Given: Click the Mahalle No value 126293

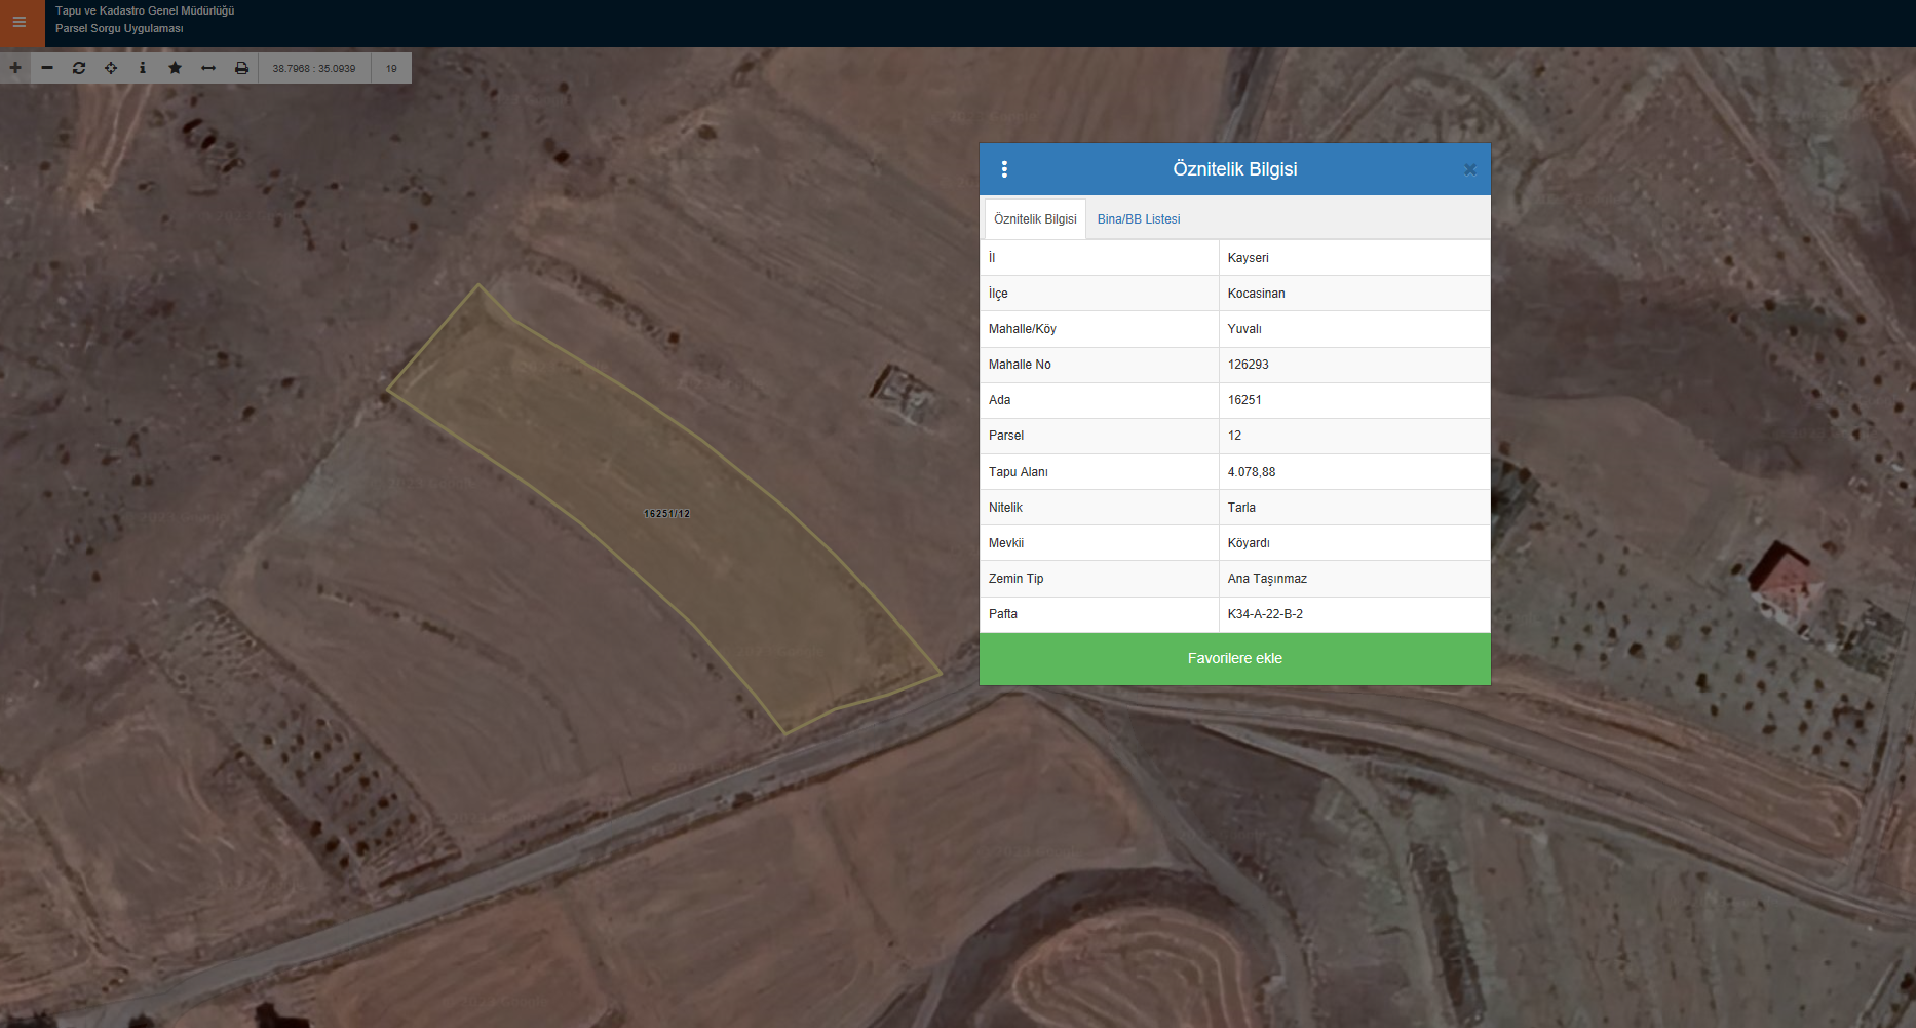Looking at the screenshot, I should [x=1354, y=365].
